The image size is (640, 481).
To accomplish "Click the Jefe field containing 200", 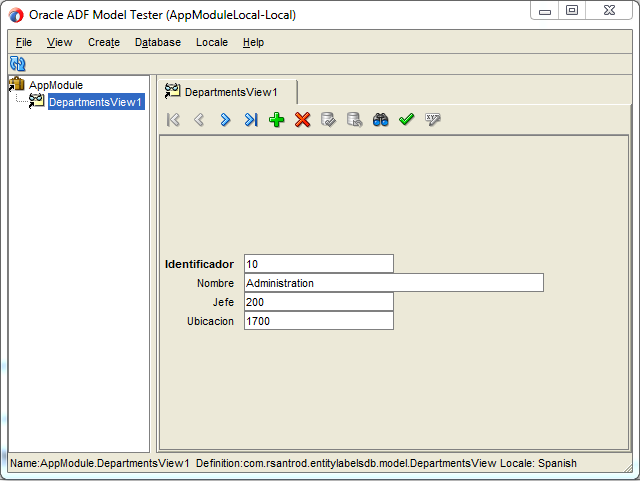I will click(319, 302).
